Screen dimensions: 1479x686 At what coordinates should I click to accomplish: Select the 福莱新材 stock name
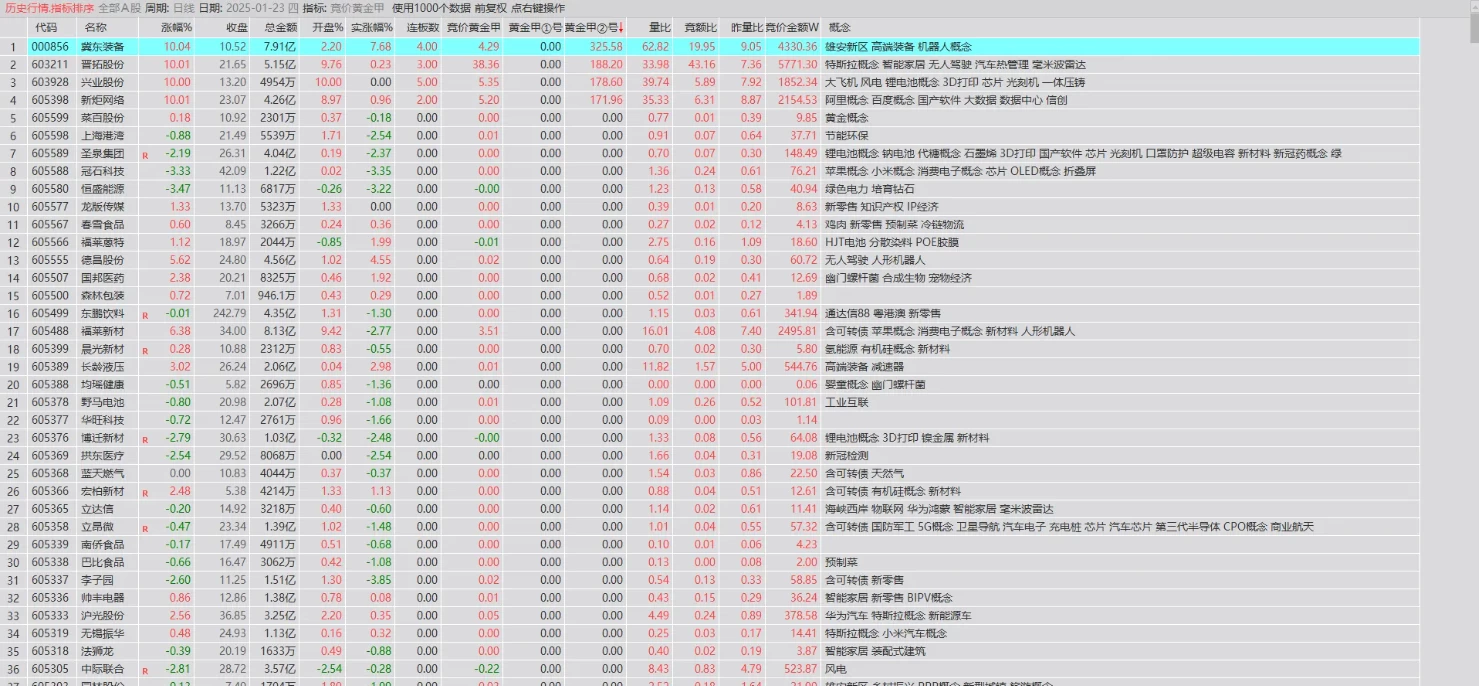[x=103, y=331]
